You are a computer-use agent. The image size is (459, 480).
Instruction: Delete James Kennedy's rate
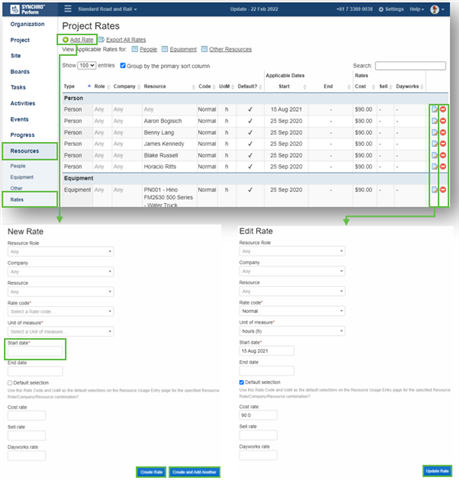[x=443, y=144]
